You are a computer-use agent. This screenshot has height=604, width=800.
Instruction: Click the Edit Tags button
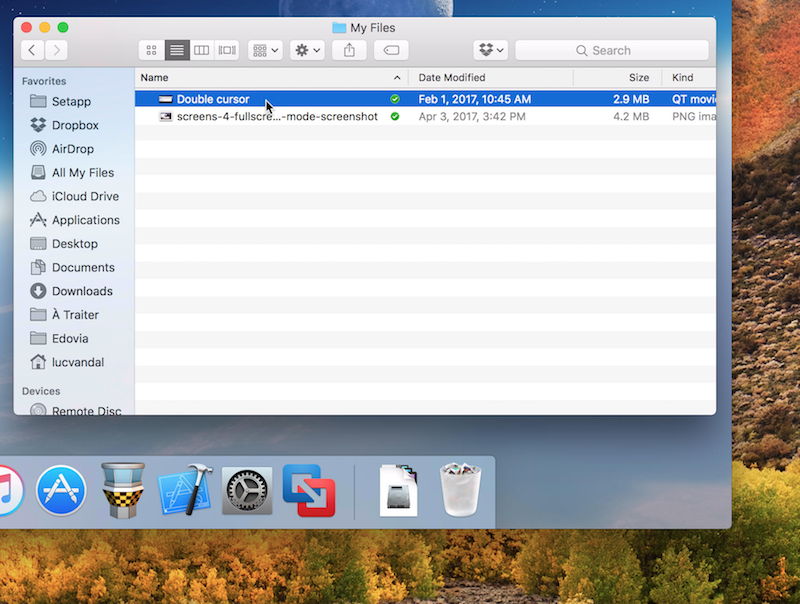tap(391, 50)
